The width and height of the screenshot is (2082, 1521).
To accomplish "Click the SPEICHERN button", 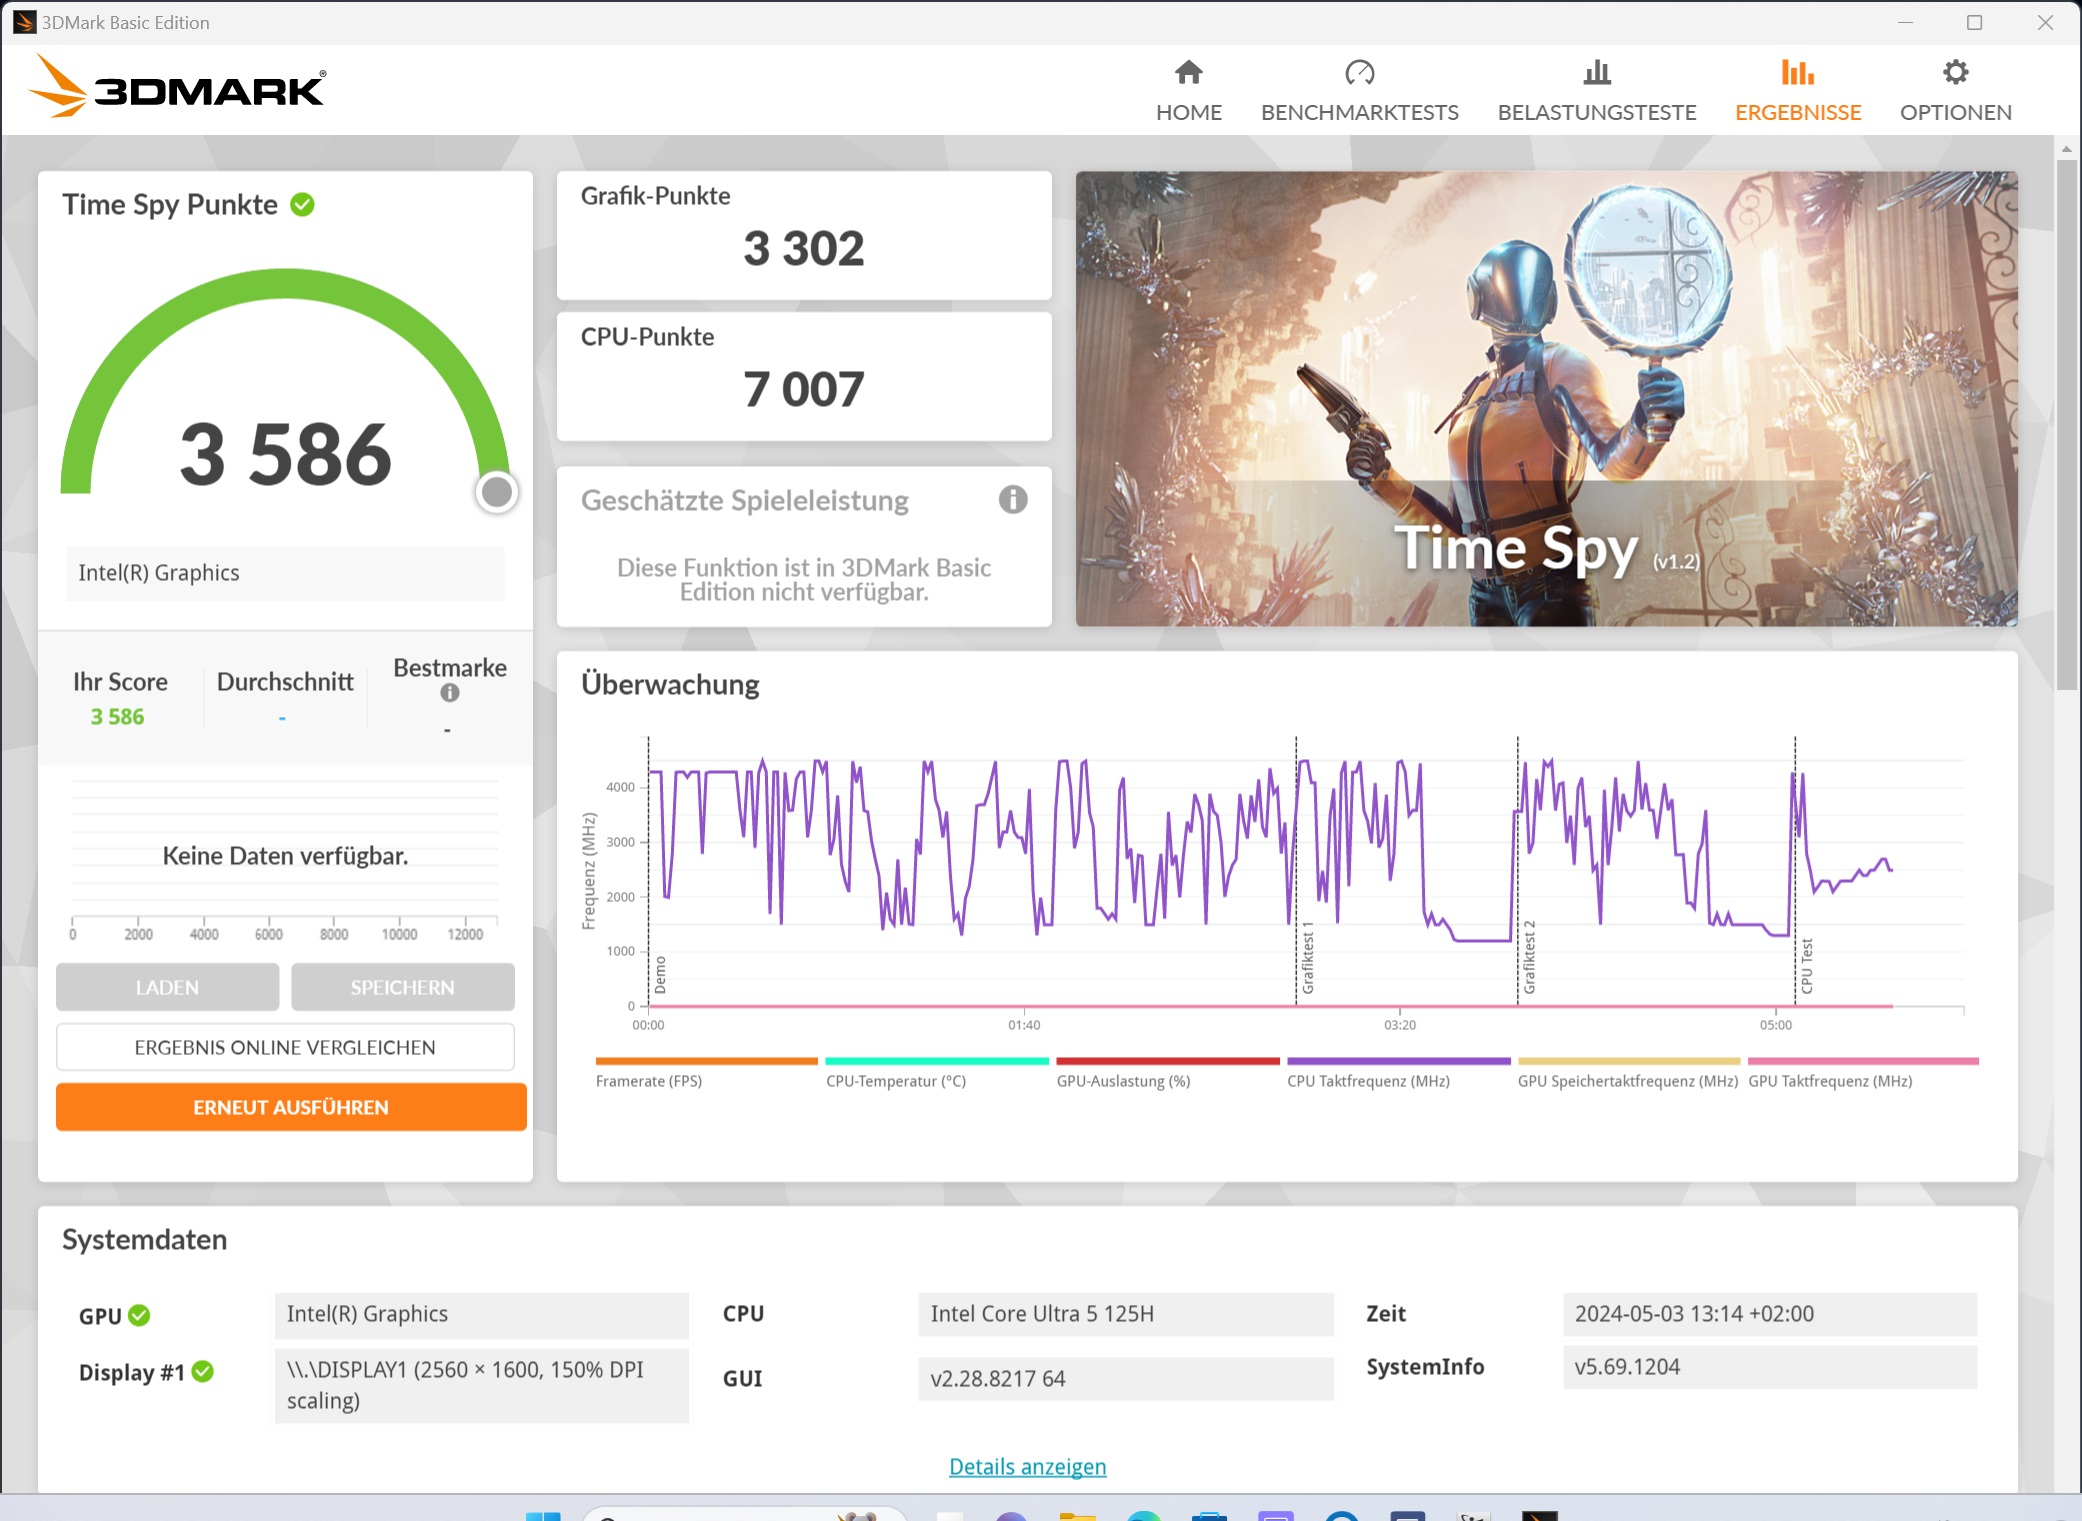I will 402,987.
